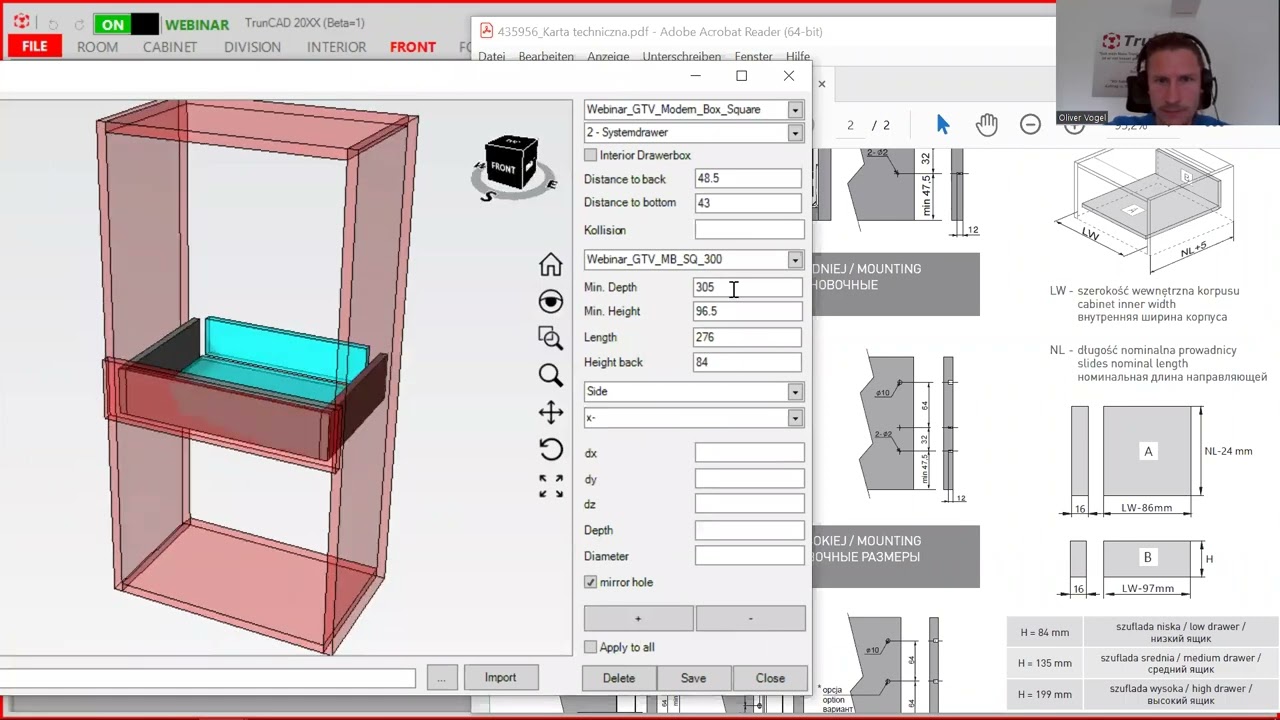The height and width of the screenshot is (720, 1280).
Task: Open the Datei menu in Acrobat
Action: click(x=492, y=57)
